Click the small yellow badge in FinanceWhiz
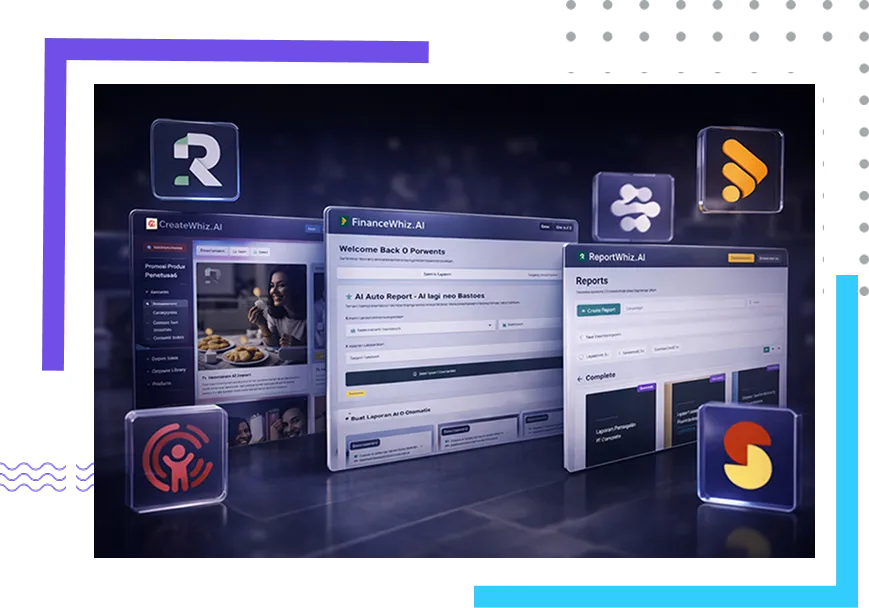Viewport: 869px width, 608px height. point(356,393)
